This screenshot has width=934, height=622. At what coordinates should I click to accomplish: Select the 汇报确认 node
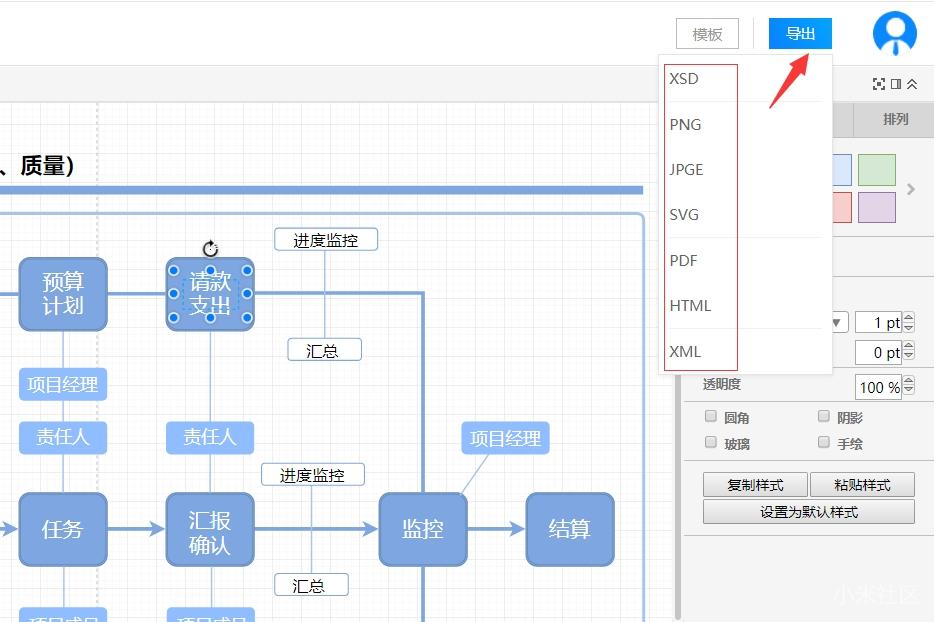pyautogui.click(x=210, y=529)
